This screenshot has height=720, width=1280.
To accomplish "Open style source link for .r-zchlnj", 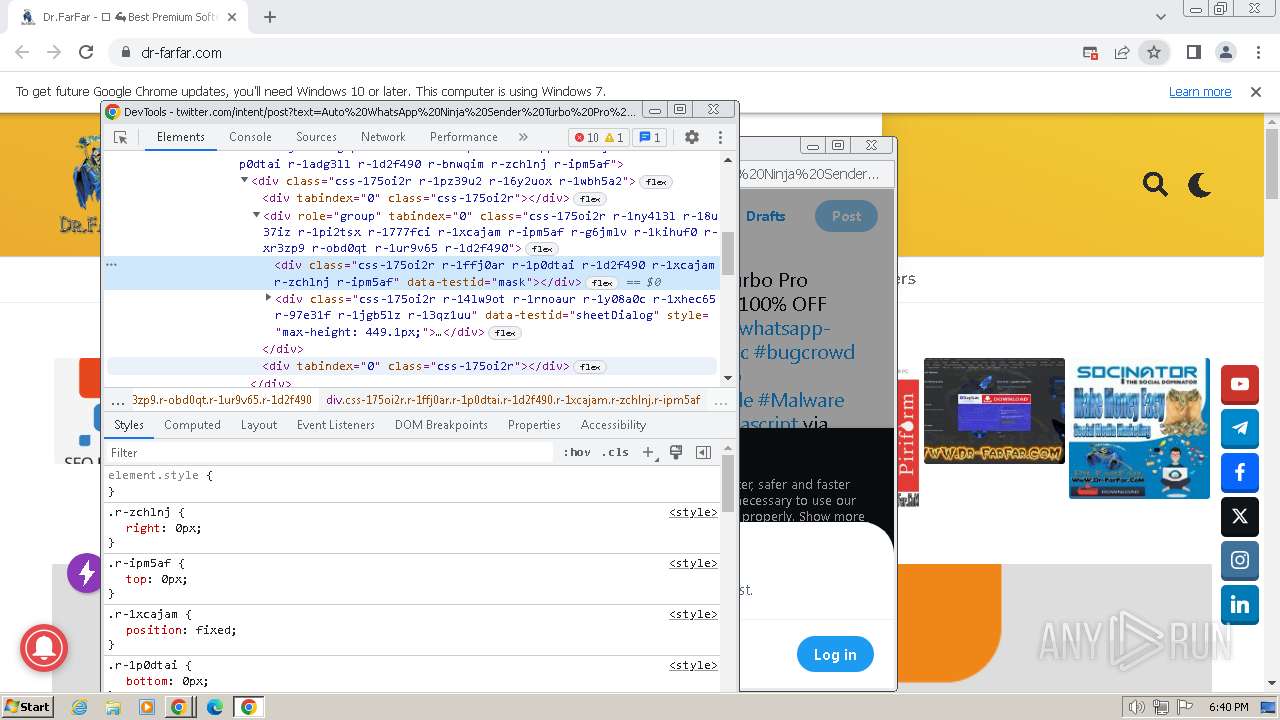I will pyautogui.click(x=693, y=512).
